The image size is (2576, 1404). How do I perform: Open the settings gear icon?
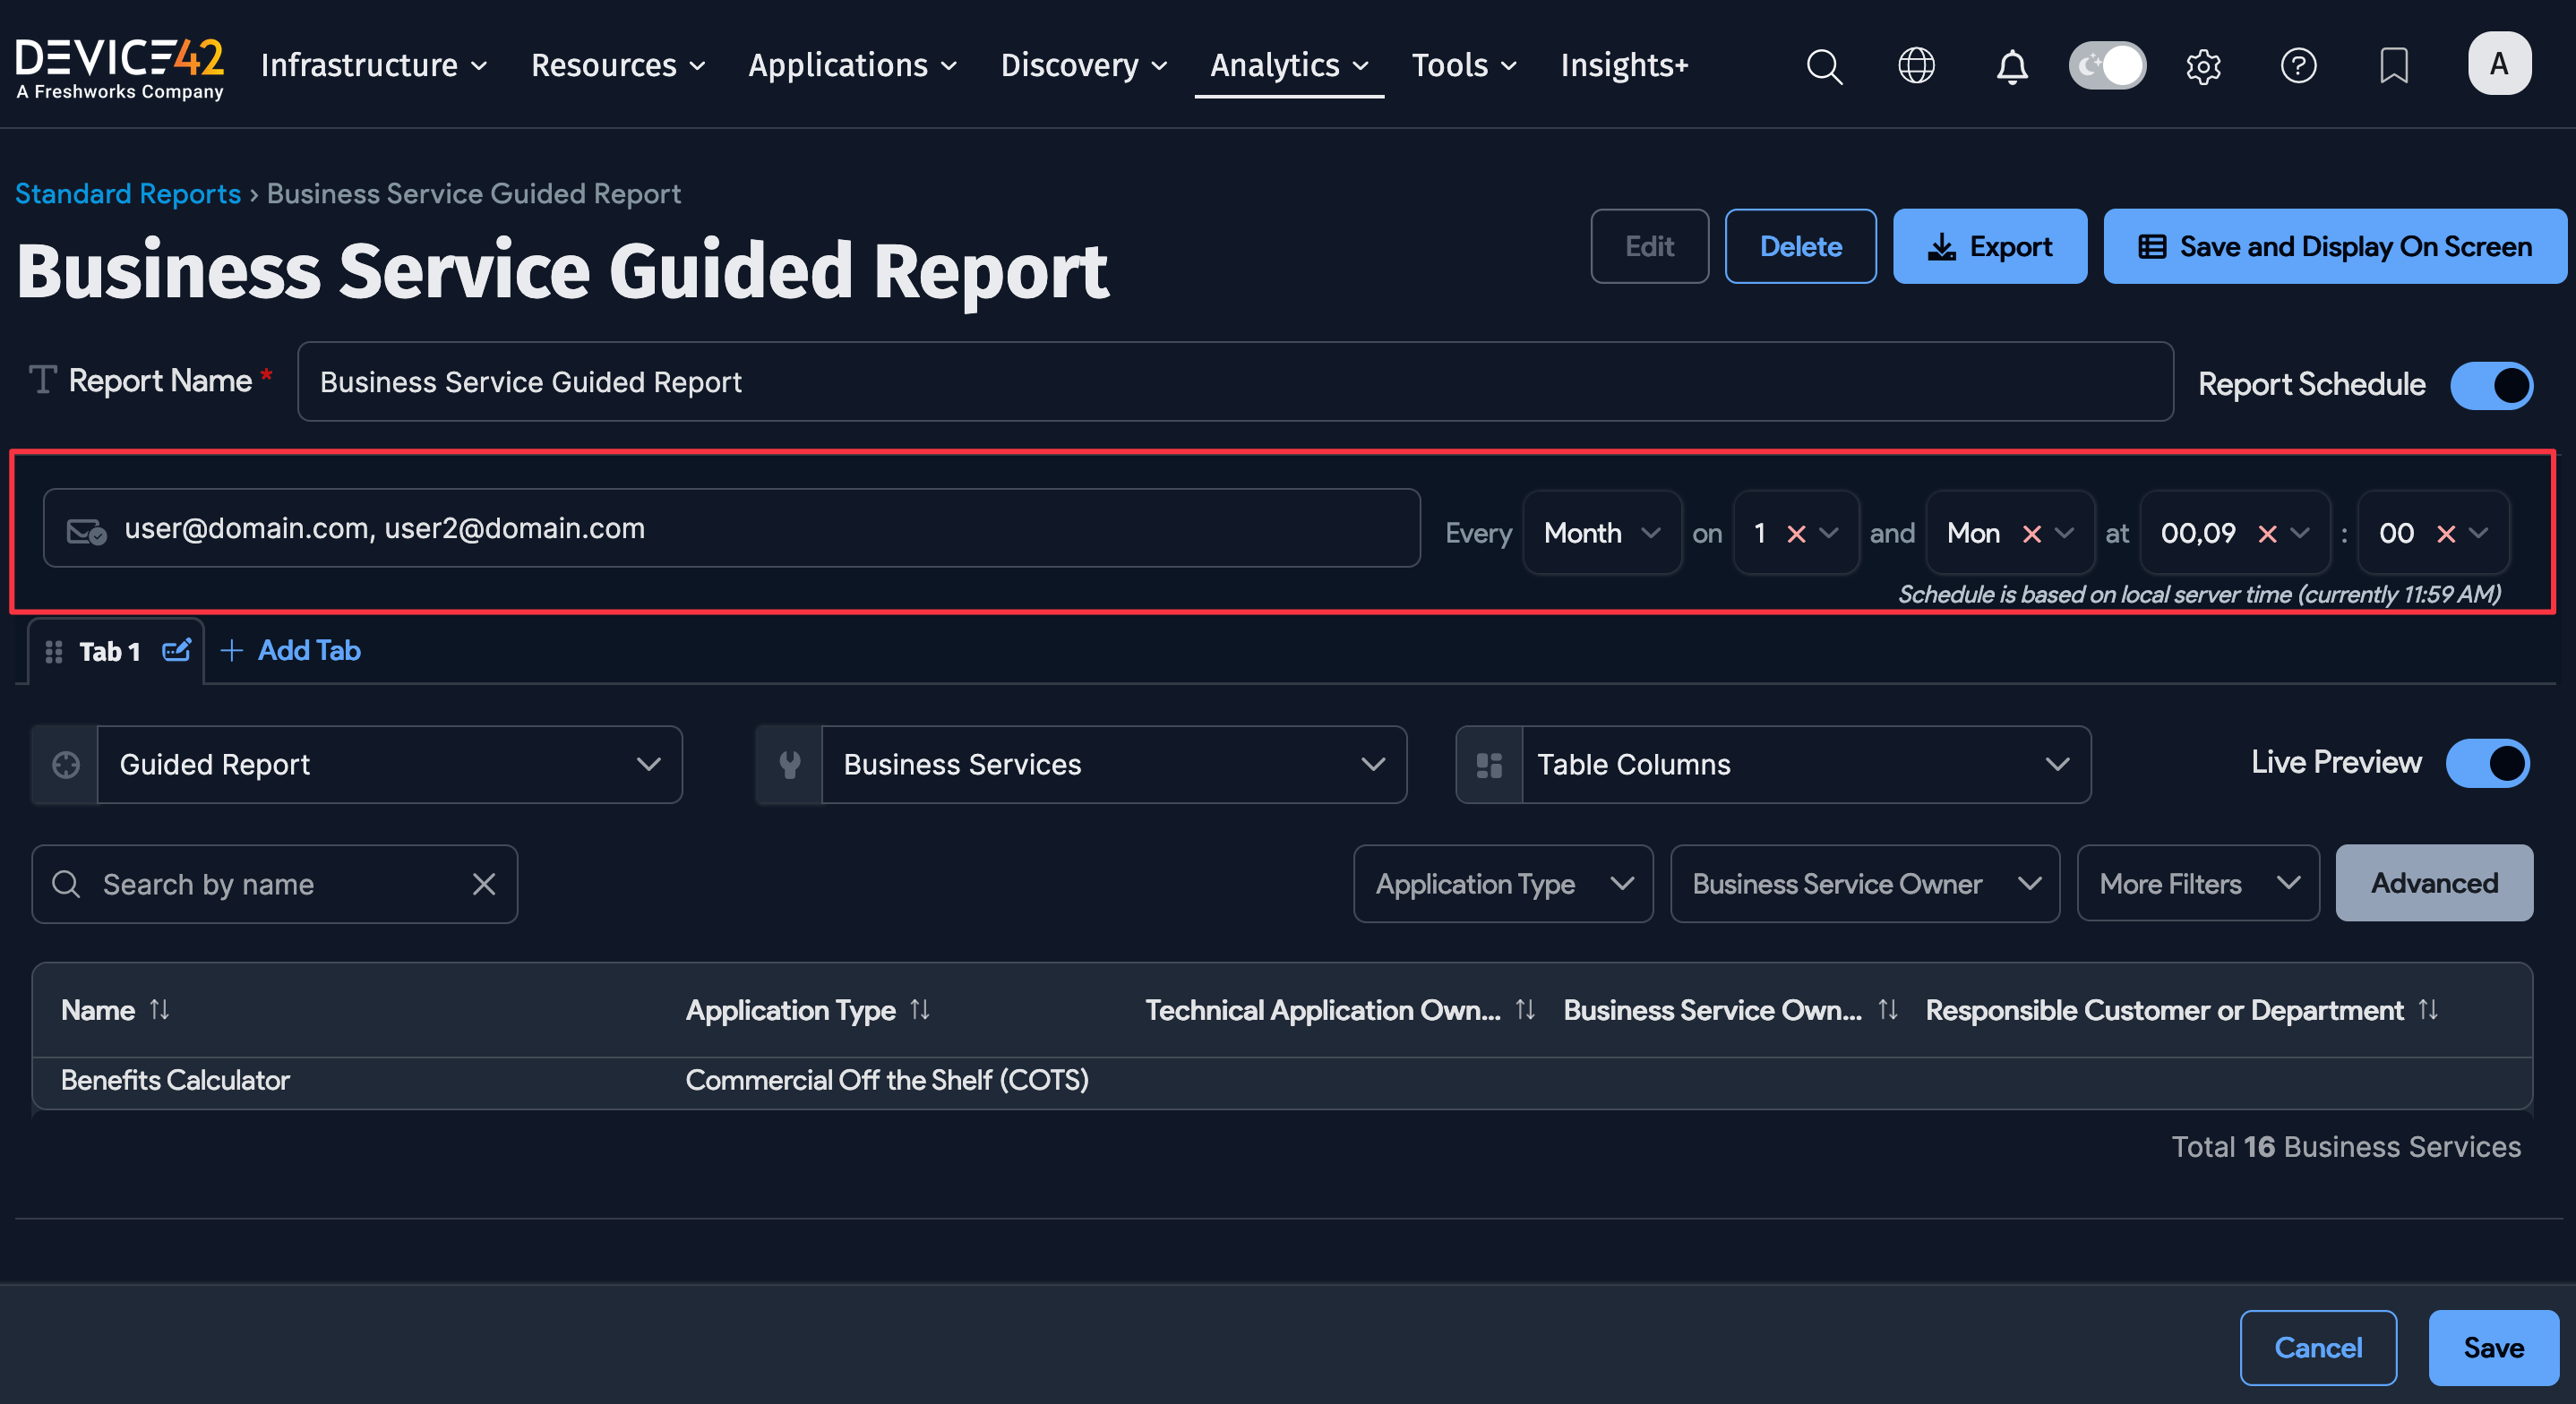tap(2203, 66)
